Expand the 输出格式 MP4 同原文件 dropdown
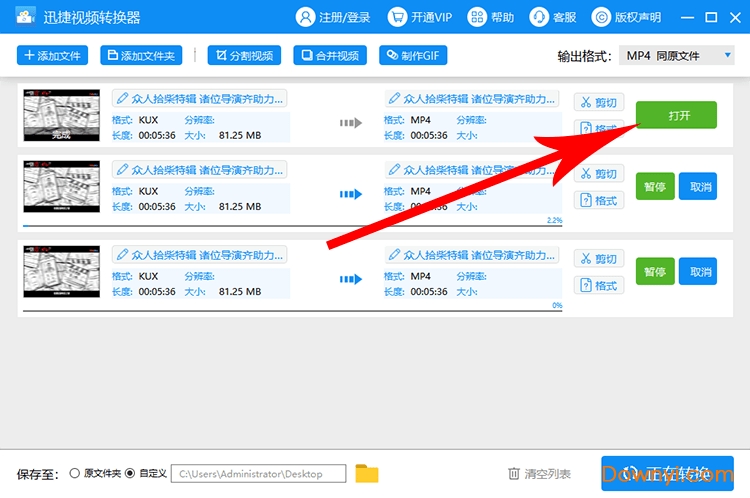 click(676, 55)
